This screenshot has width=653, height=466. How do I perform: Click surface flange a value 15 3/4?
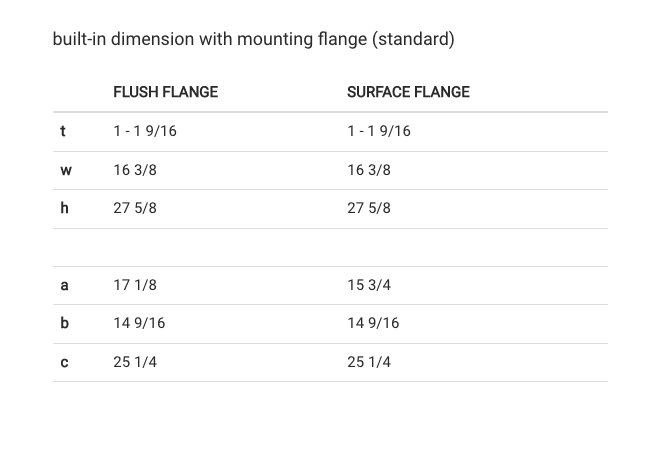click(x=369, y=285)
